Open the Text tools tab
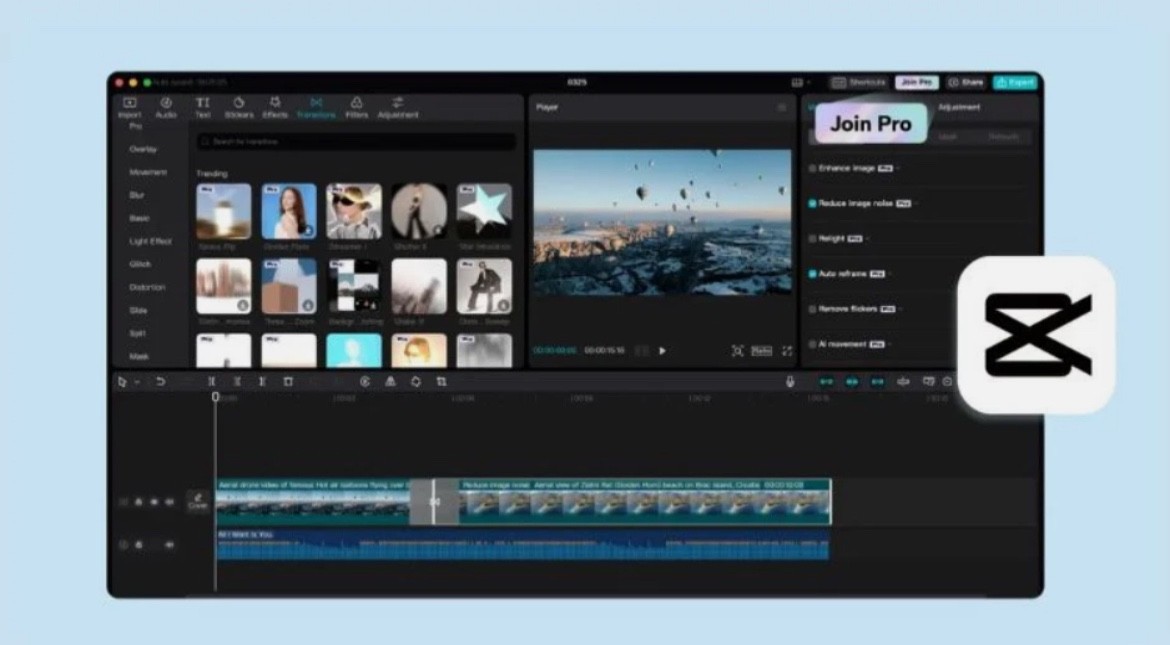 point(202,108)
